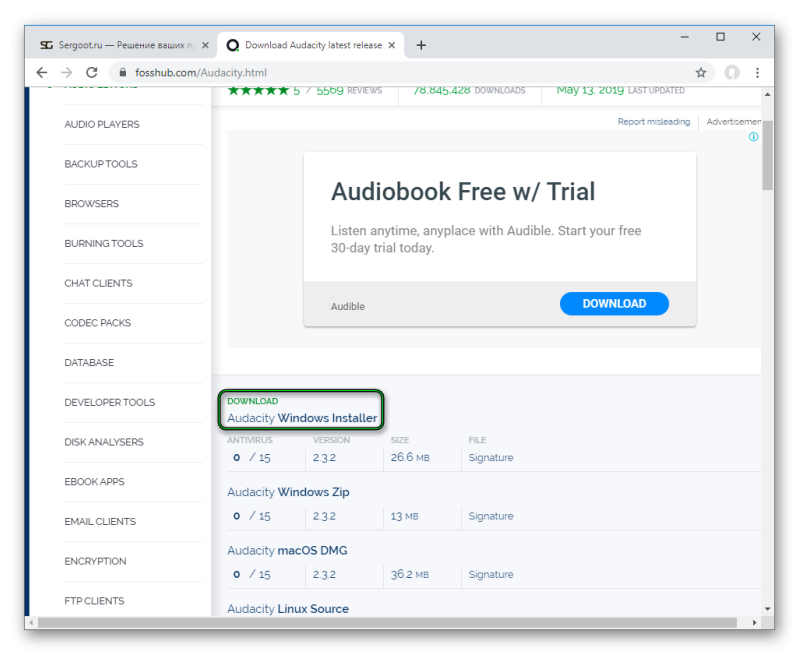Open the Backup Tools category
800x655 pixels.
(x=101, y=164)
